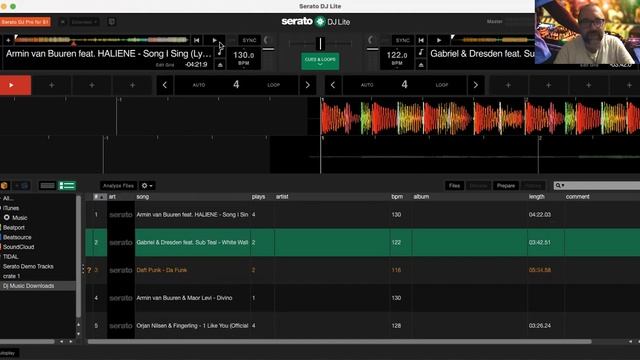Viewport: 640px width, 360px height.
Task: Halve the left deck auto loop length
Action: coord(165,85)
